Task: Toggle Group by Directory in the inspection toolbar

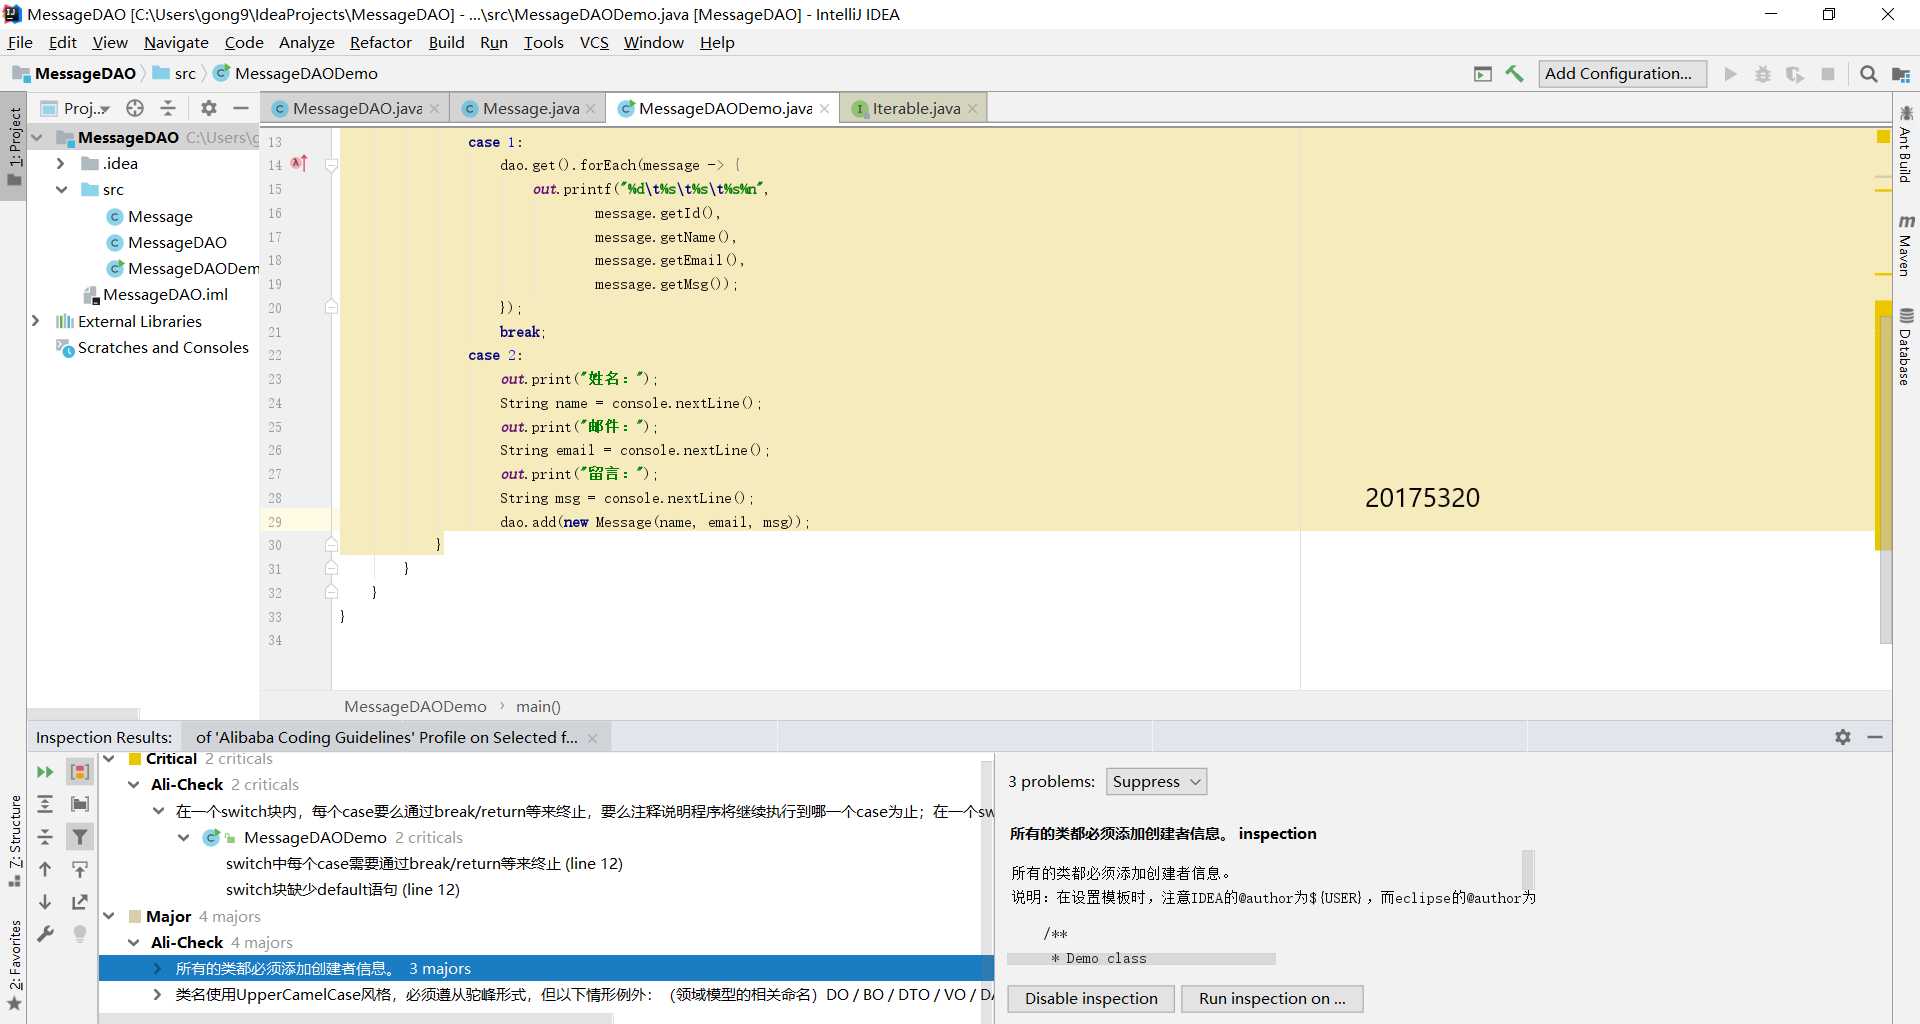Action: pos(80,804)
